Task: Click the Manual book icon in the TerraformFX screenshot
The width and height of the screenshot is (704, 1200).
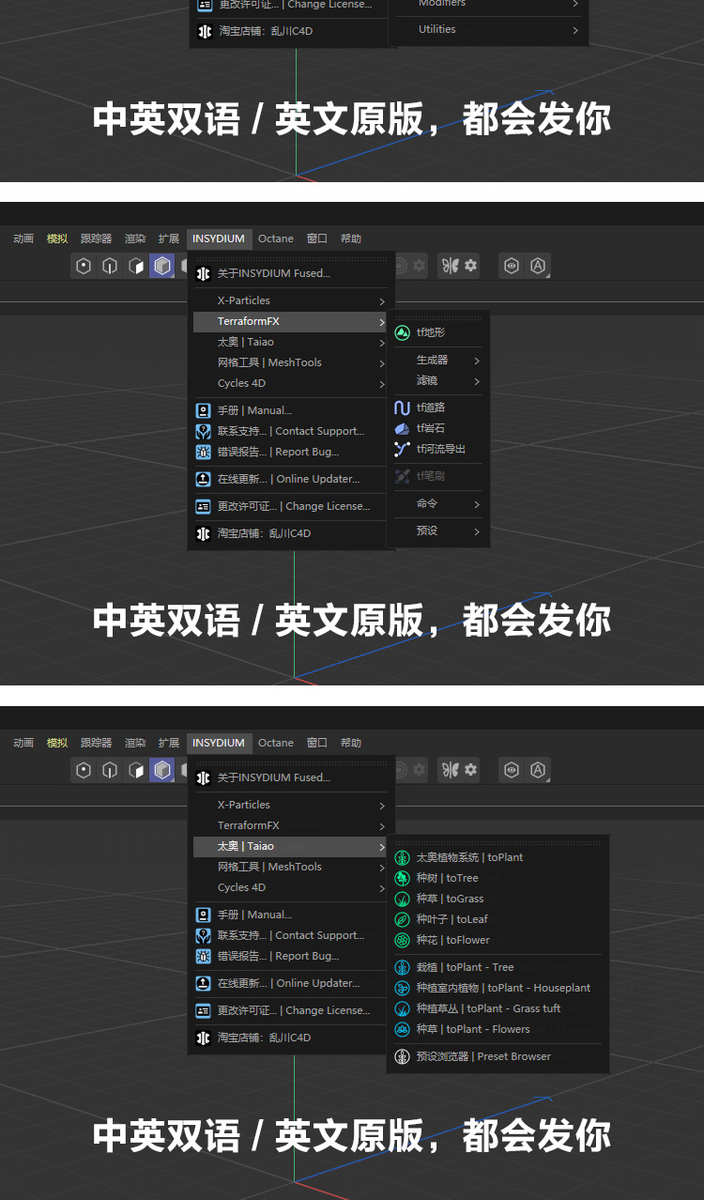Action: click(x=204, y=410)
